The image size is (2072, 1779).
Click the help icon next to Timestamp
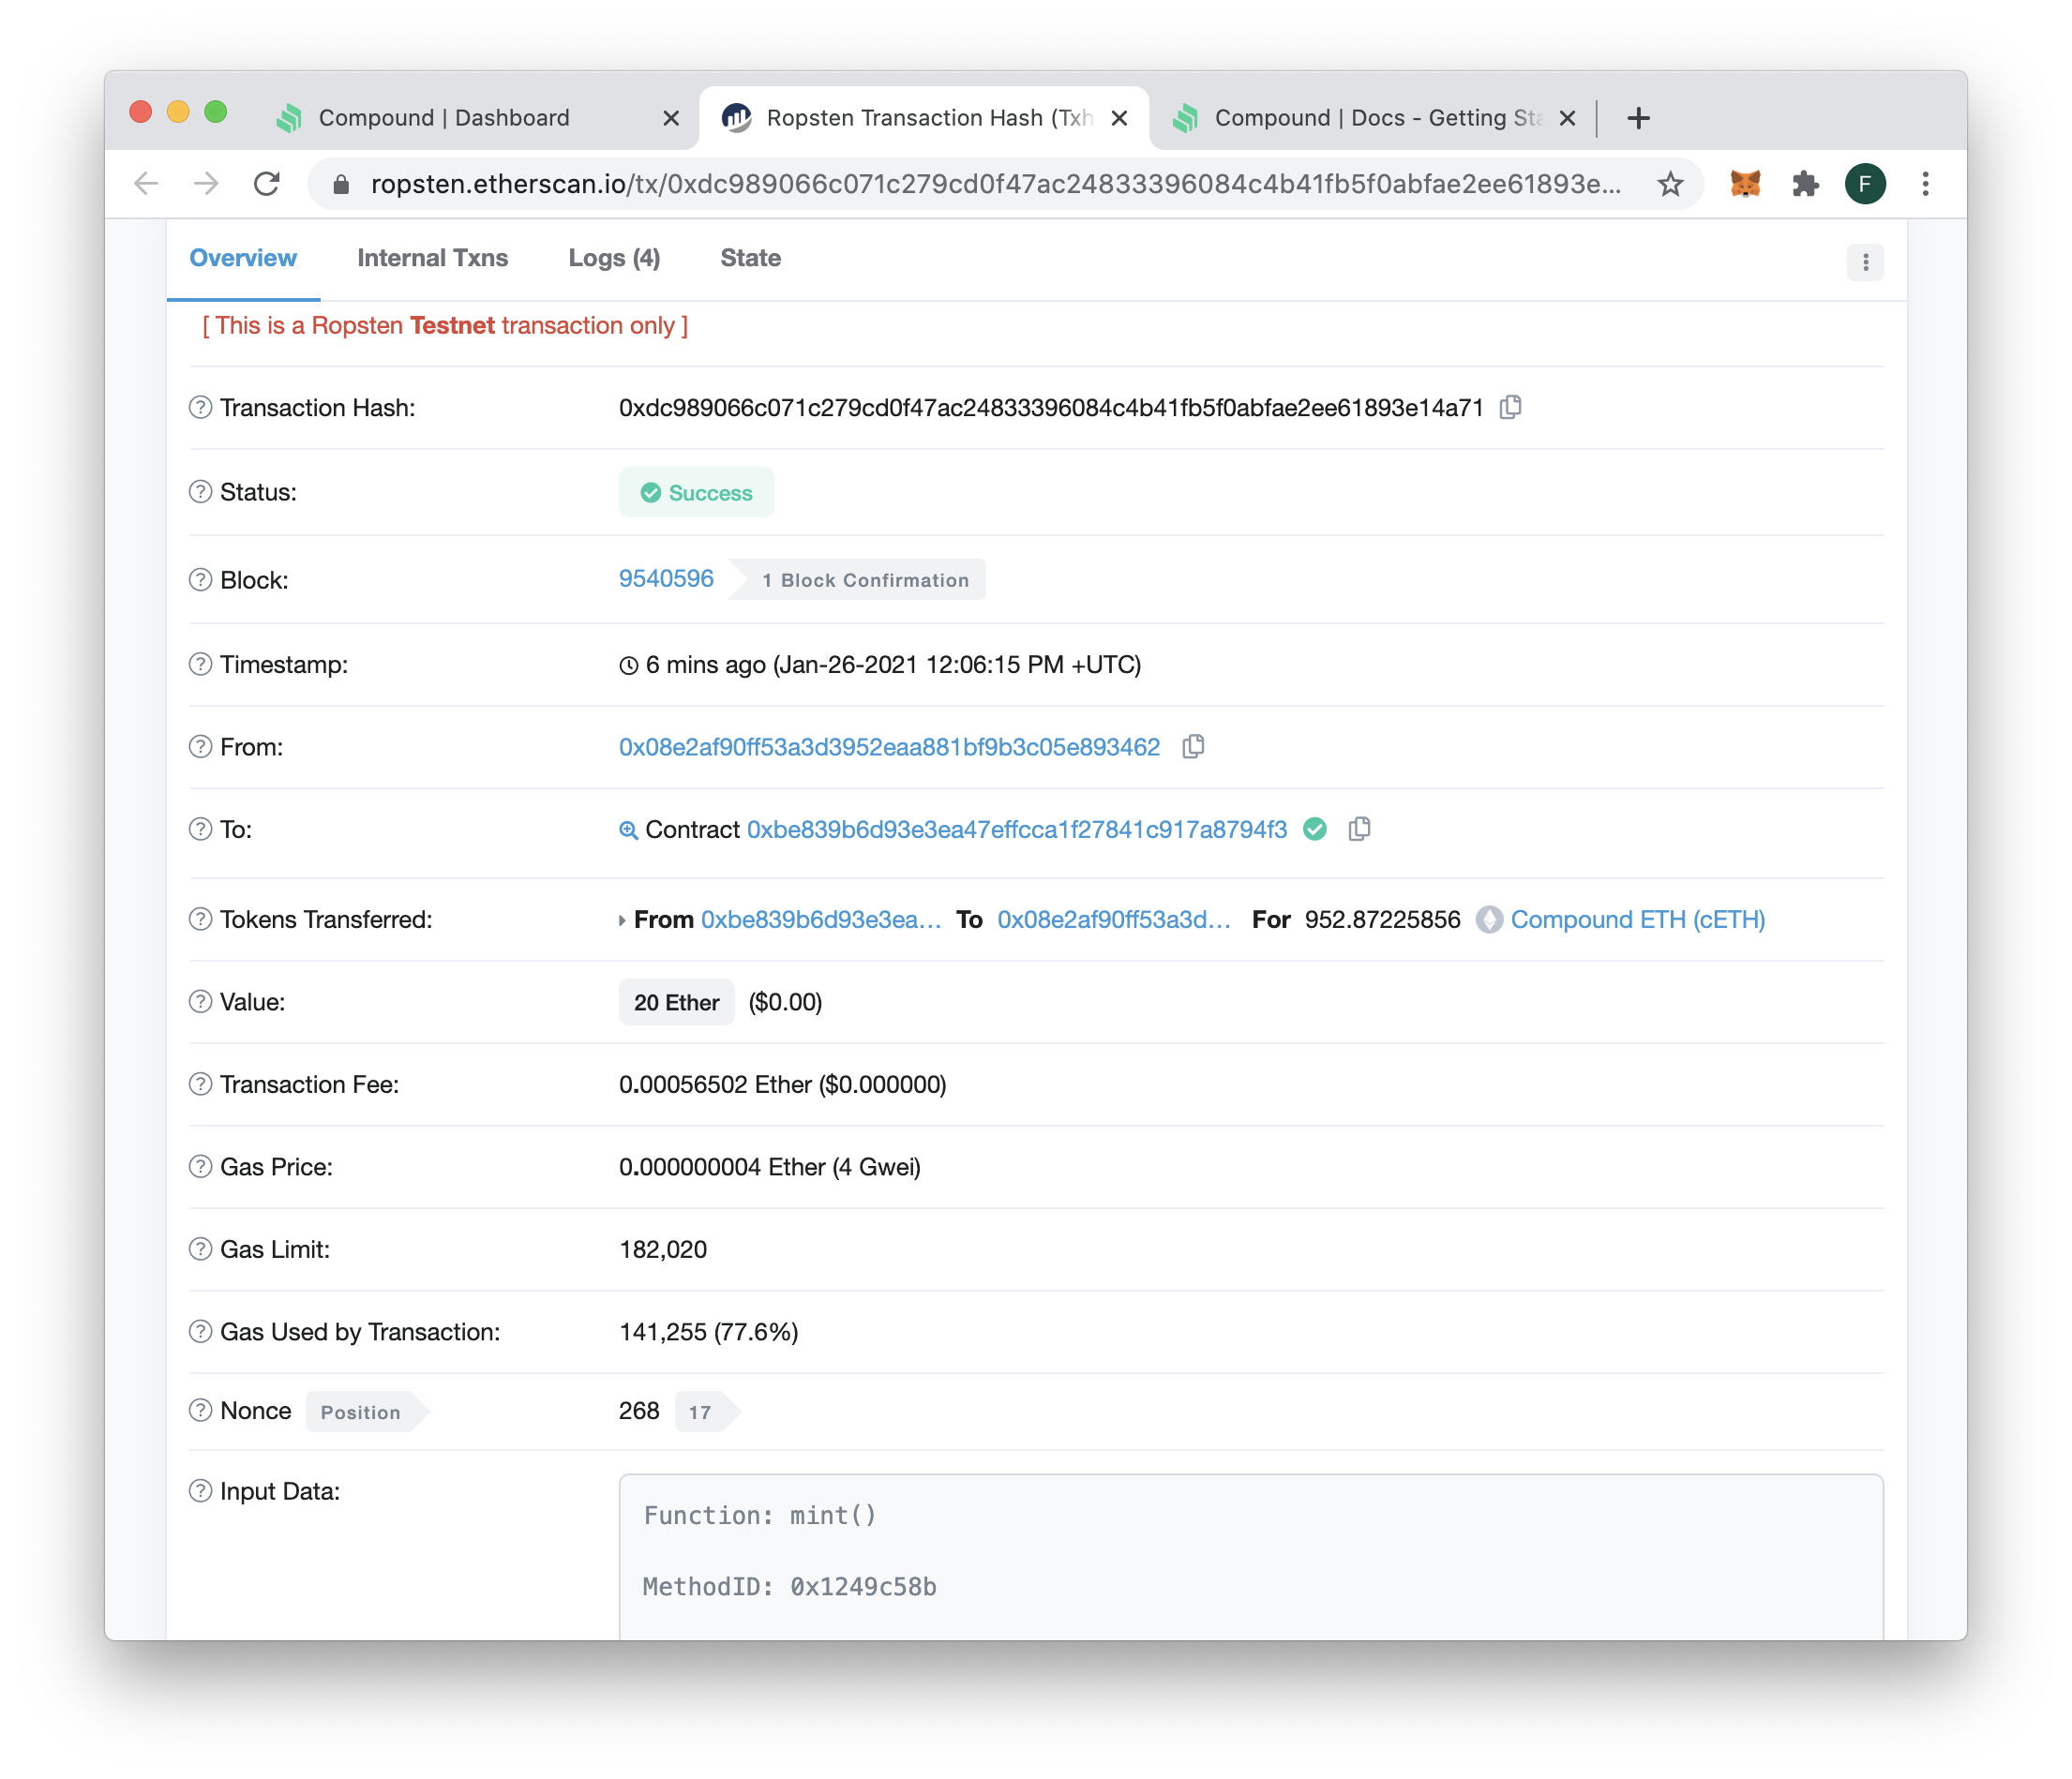pyautogui.click(x=201, y=664)
